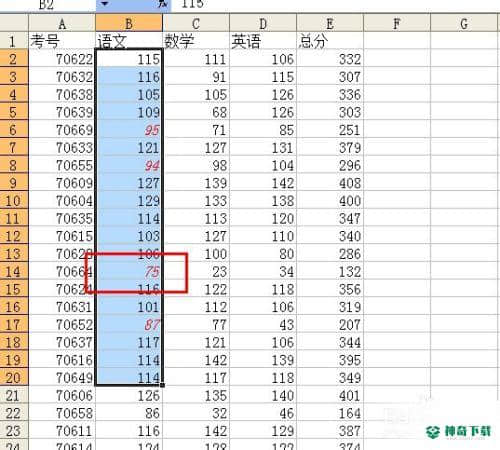Click cell with total 408
Viewport: 500px width, 450px height.
click(x=330, y=183)
